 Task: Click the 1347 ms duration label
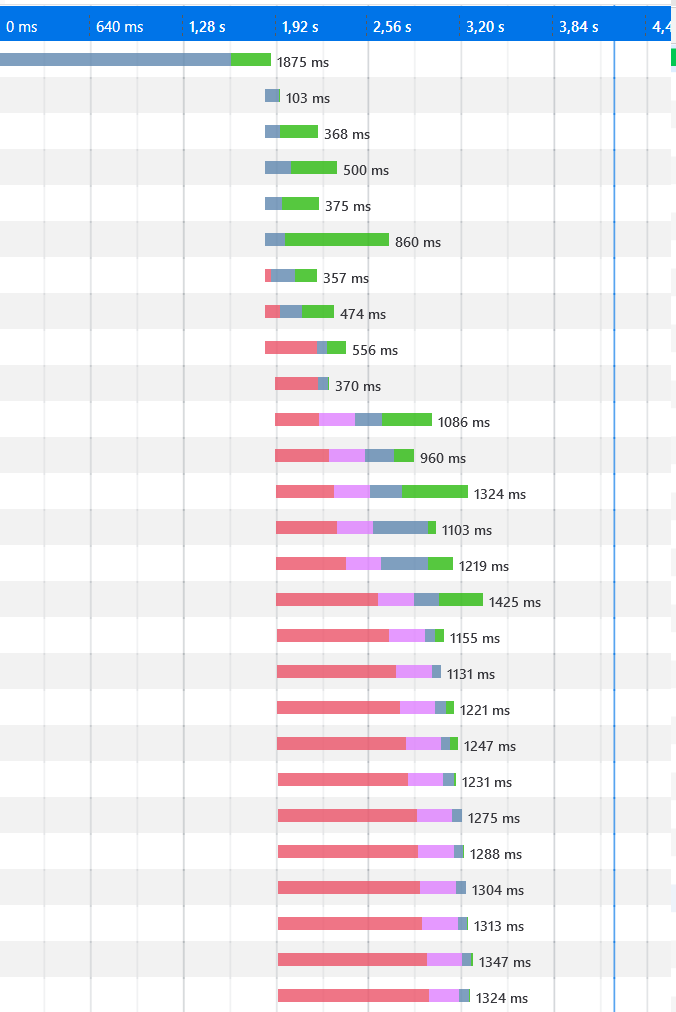click(504, 962)
